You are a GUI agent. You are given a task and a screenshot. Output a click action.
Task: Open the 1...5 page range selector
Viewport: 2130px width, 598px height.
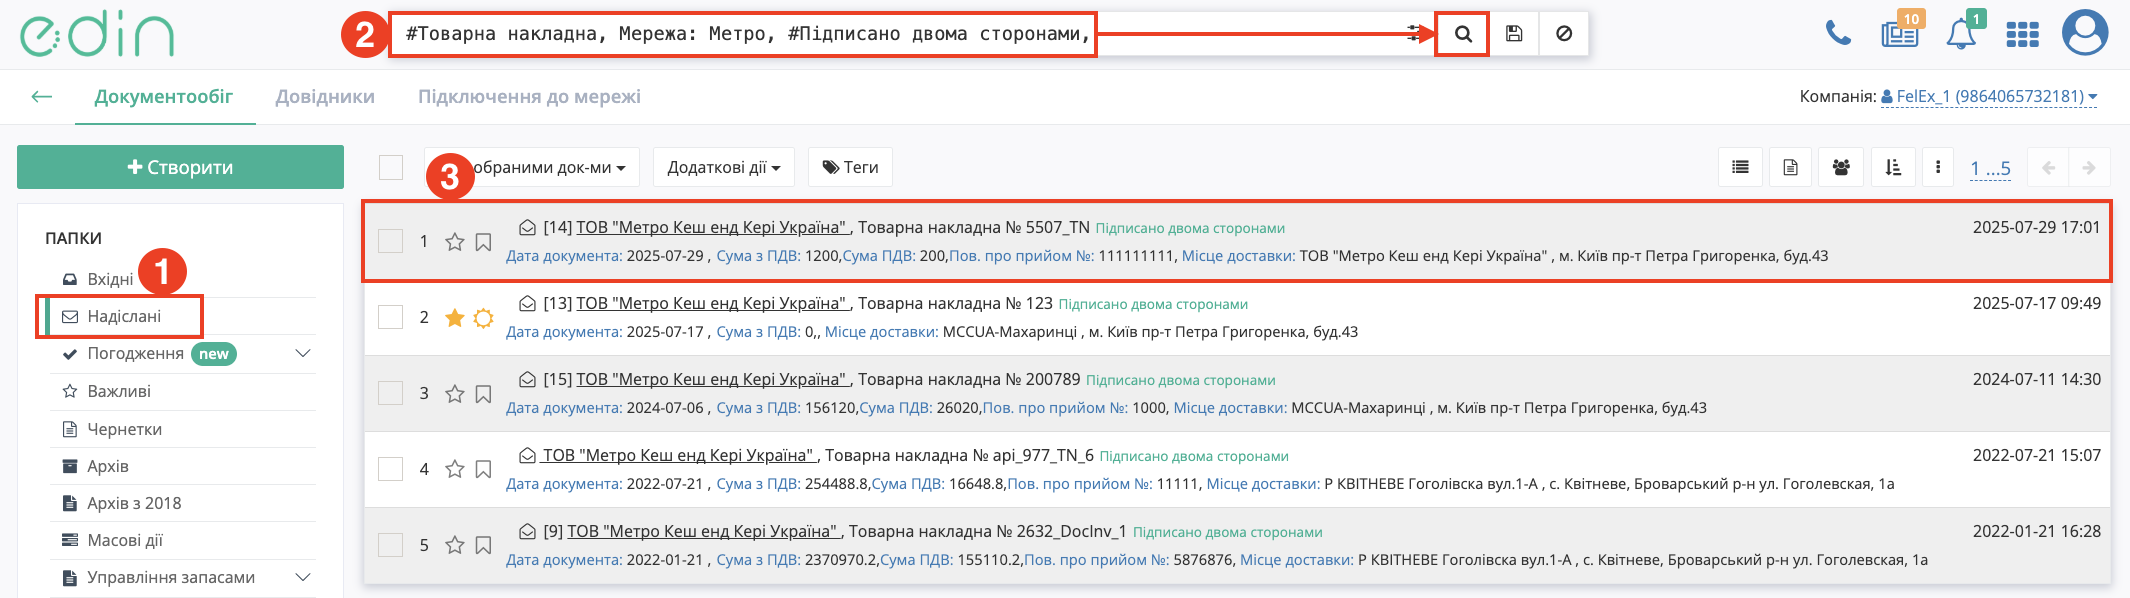(x=1990, y=168)
